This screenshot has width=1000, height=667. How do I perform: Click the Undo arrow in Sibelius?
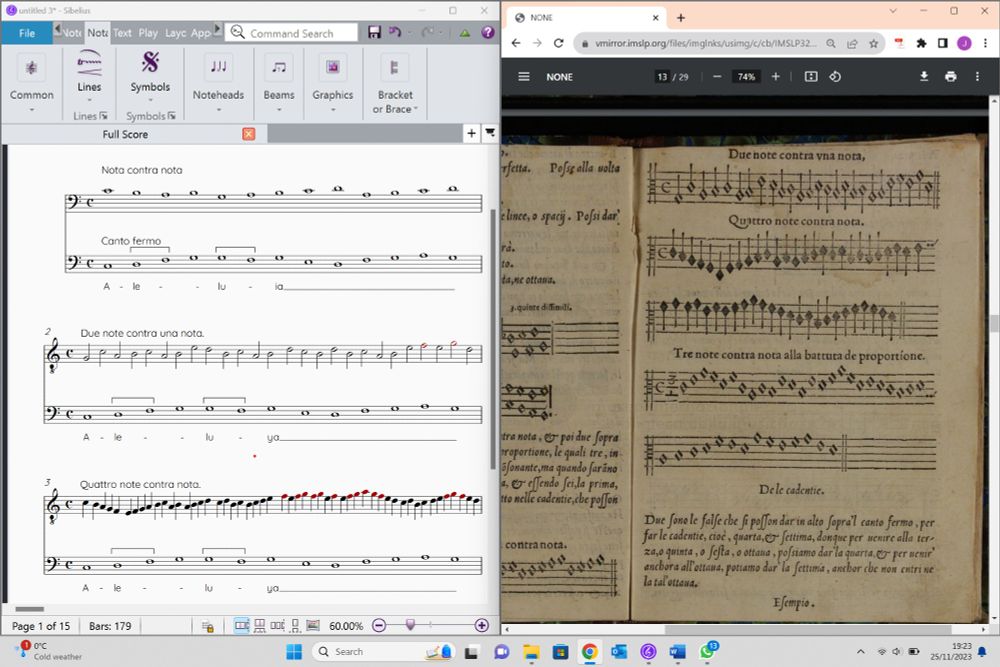coord(395,33)
